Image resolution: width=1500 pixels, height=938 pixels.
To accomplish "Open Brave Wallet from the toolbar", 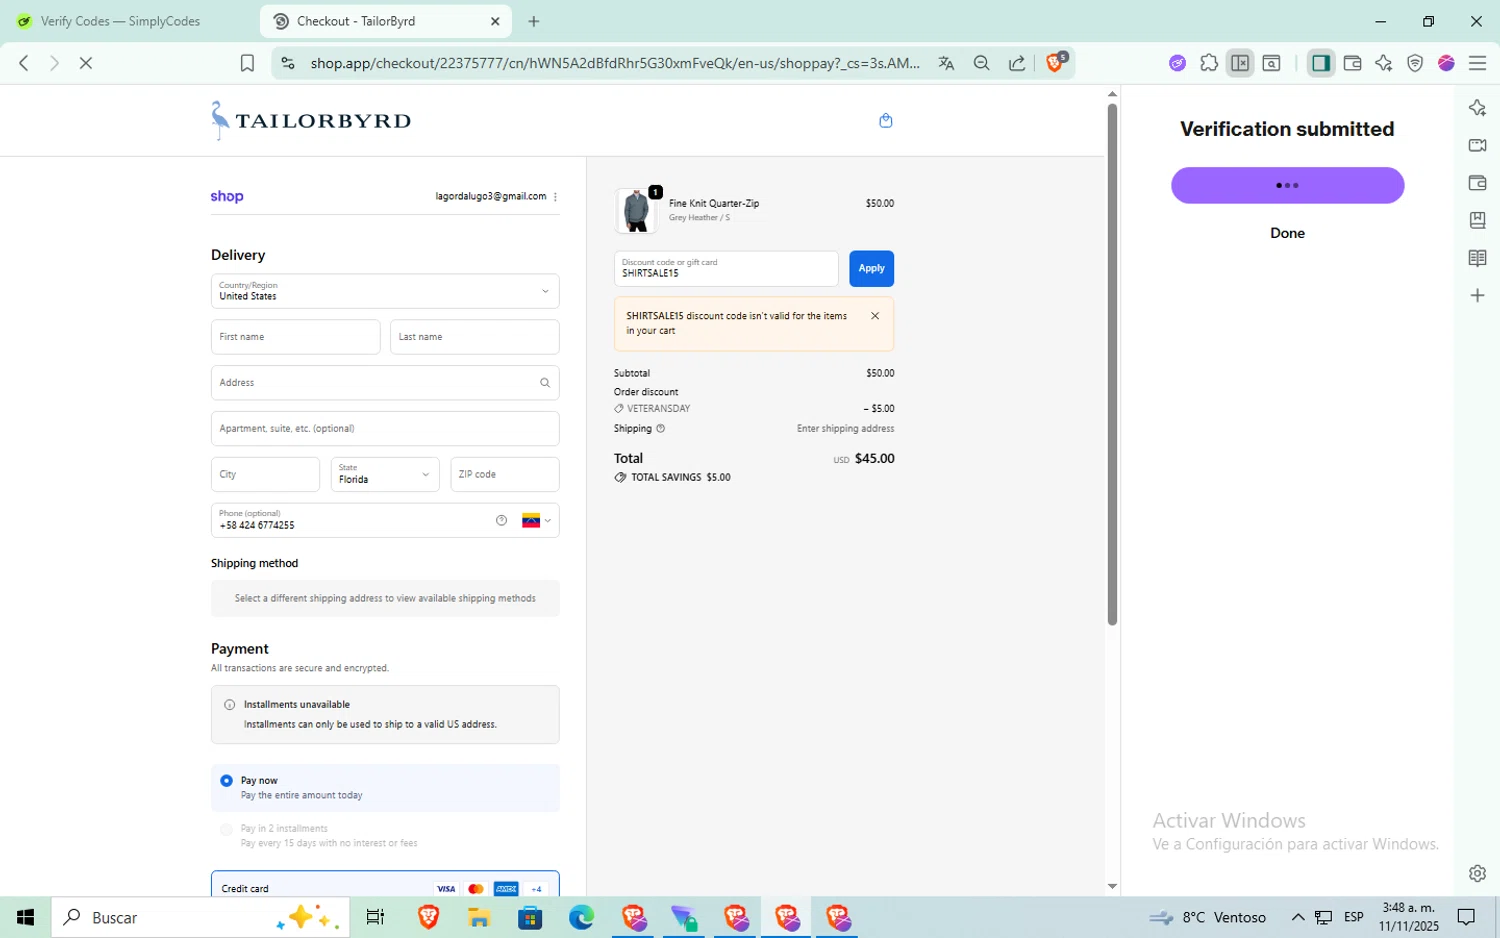I will pyautogui.click(x=1352, y=63).
